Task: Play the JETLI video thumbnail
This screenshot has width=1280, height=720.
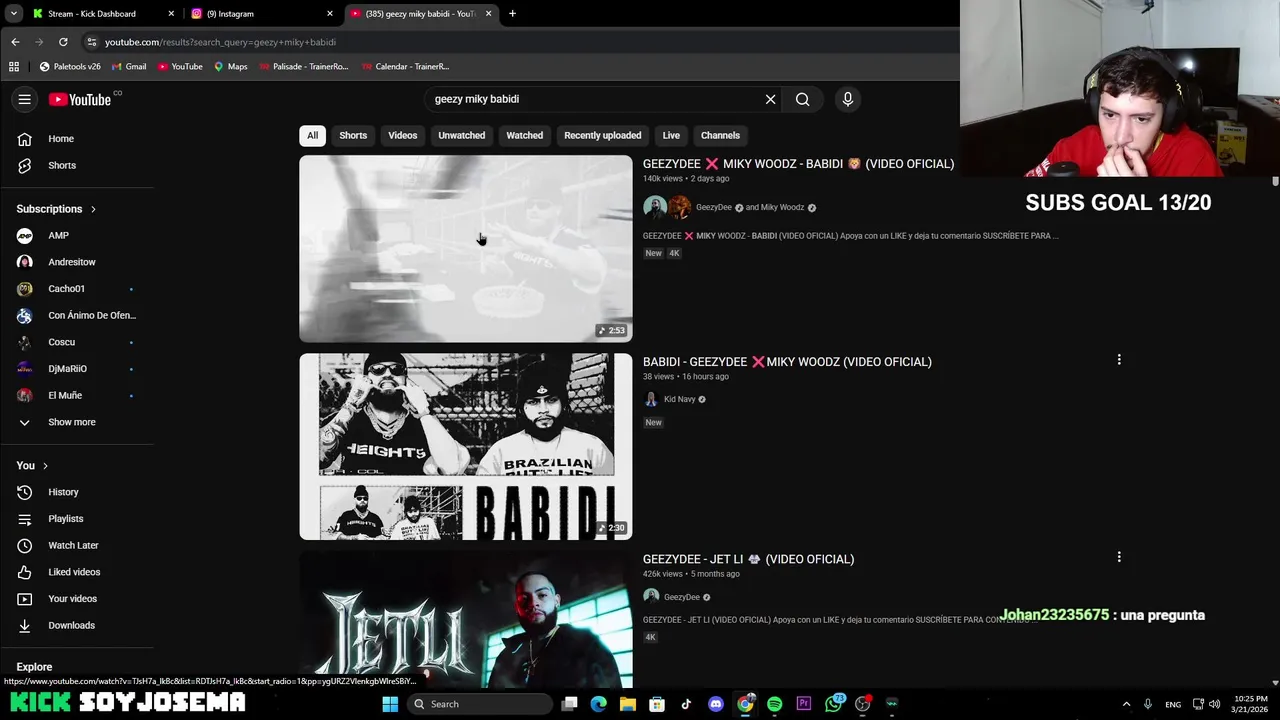Action: point(466,620)
